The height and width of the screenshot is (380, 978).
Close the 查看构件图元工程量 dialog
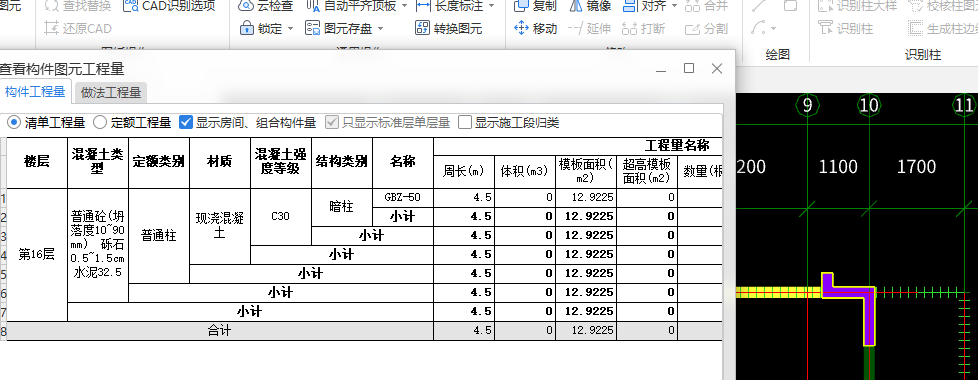[717, 69]
